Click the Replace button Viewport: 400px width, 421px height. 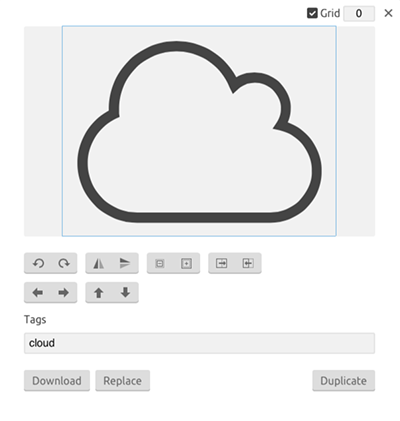pyautogui.click(x=123, y=381)
